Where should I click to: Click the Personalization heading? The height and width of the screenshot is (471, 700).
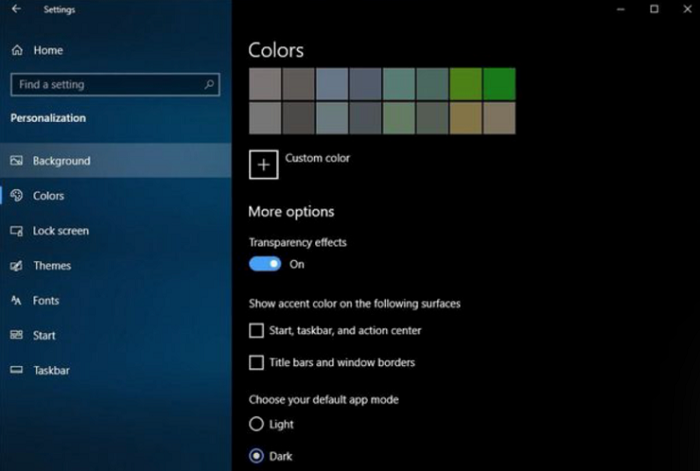pyautogui.click(x=48, y=118)
